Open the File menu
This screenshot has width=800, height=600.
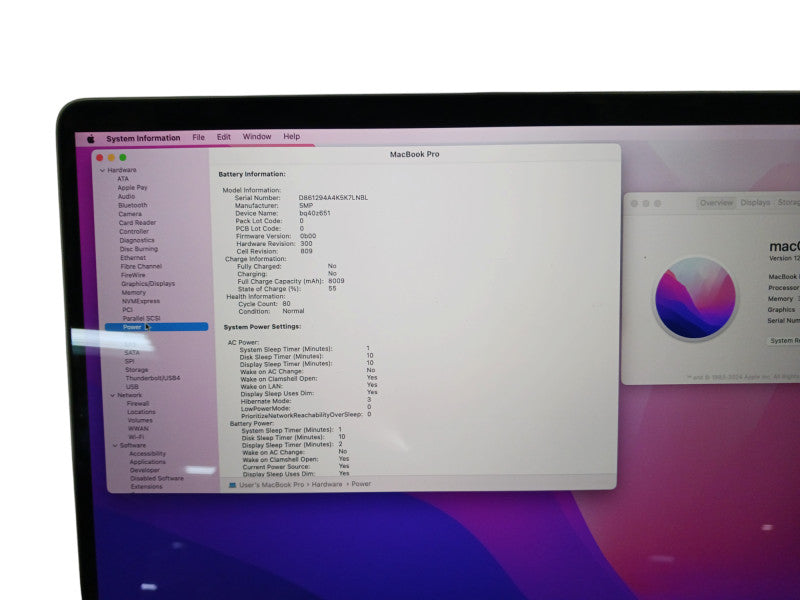(198, 137)
